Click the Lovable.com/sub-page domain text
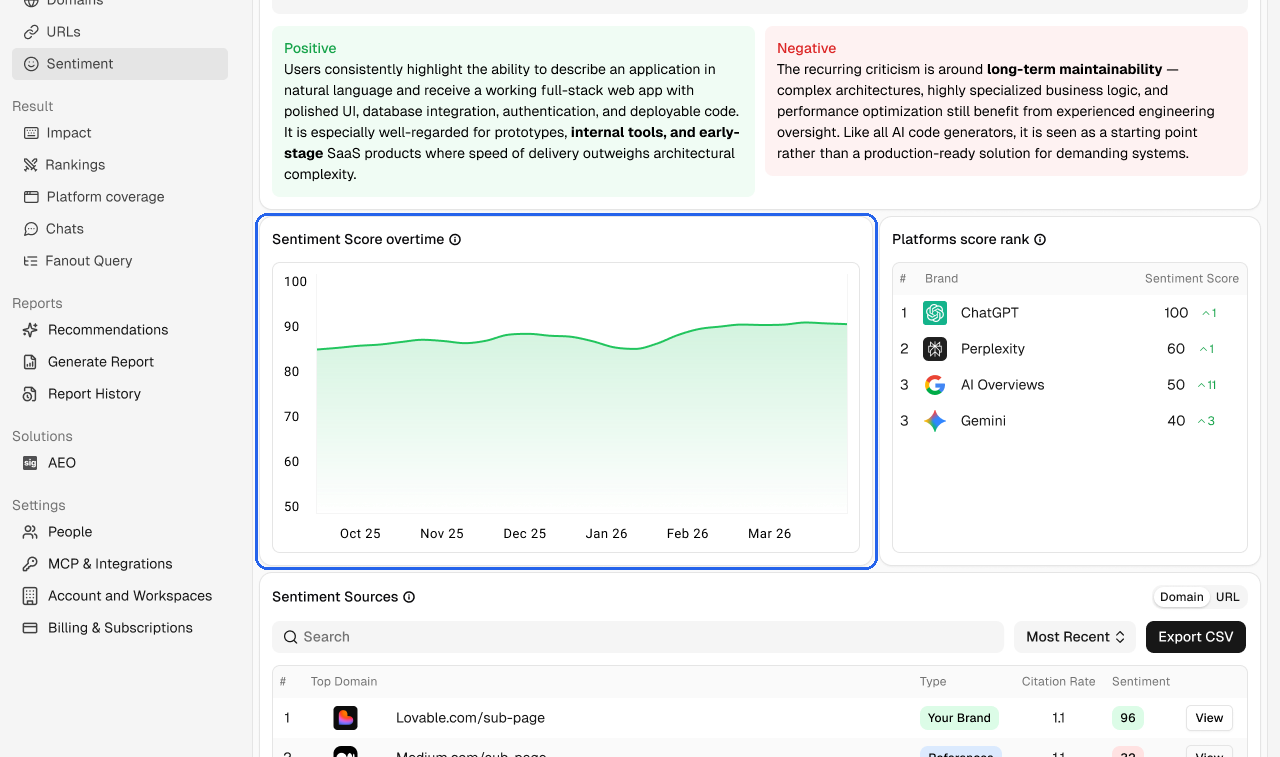Viewport: 1280px width, 757px height. click(x=470, y=718)
